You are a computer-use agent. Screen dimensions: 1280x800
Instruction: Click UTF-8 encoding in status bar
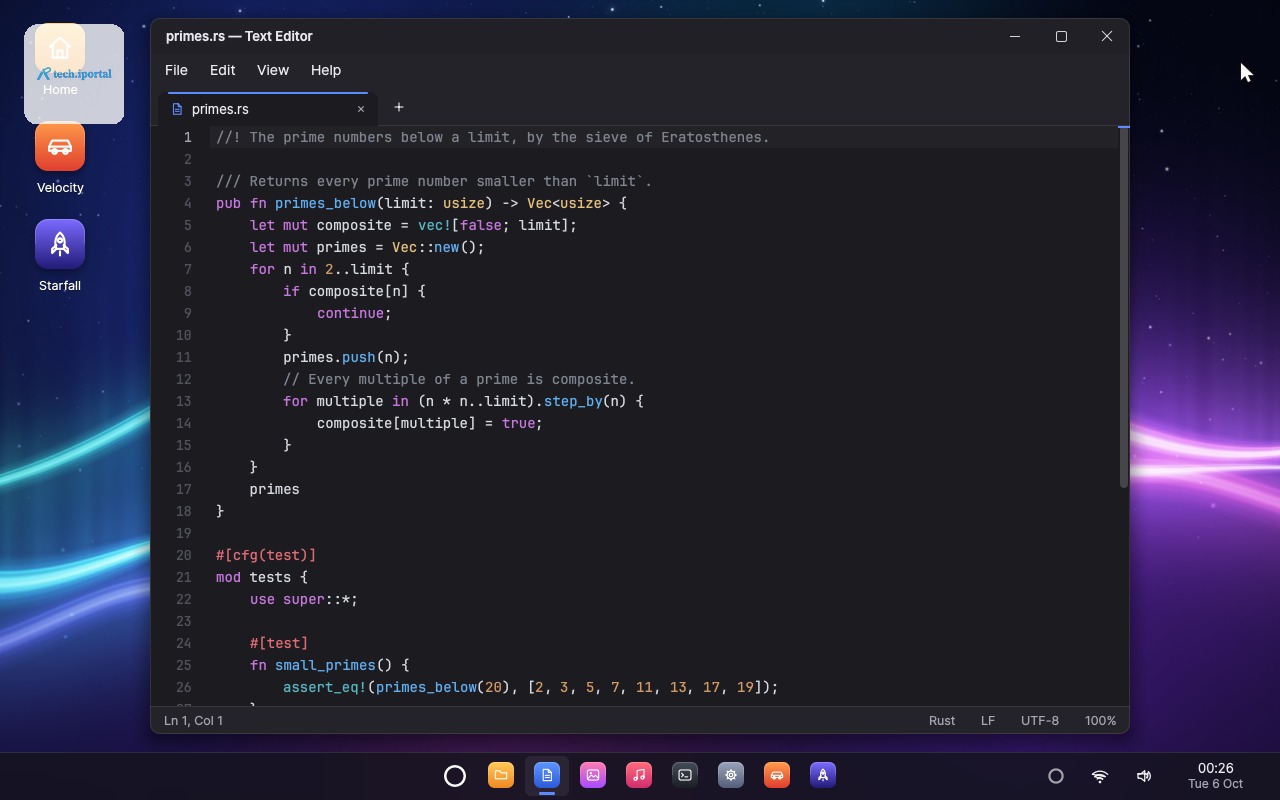pyautogui.click(x=1040, y=720)
